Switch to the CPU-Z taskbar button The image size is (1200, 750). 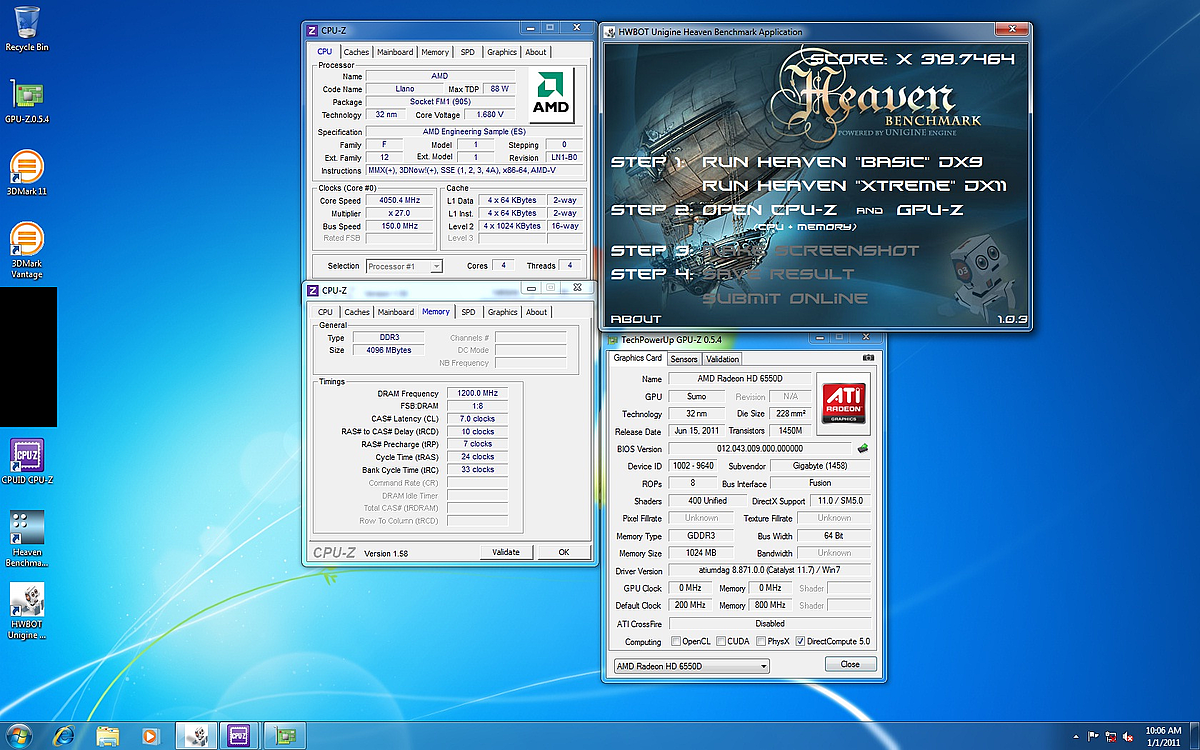[x=239, y=735]
